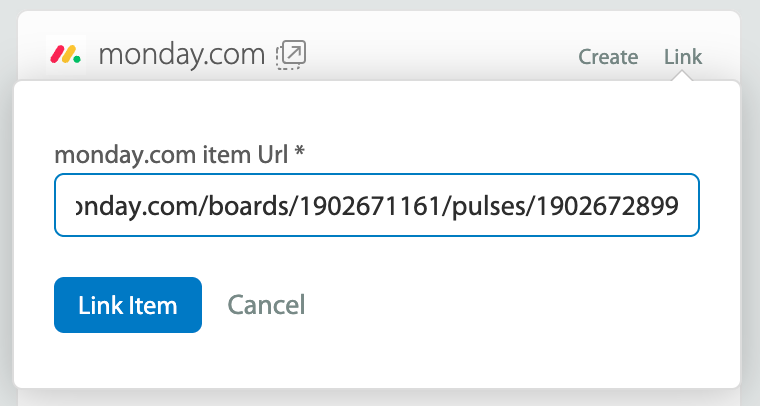Select the Link tab
The image size is (760, 406).
click(682, 57)
